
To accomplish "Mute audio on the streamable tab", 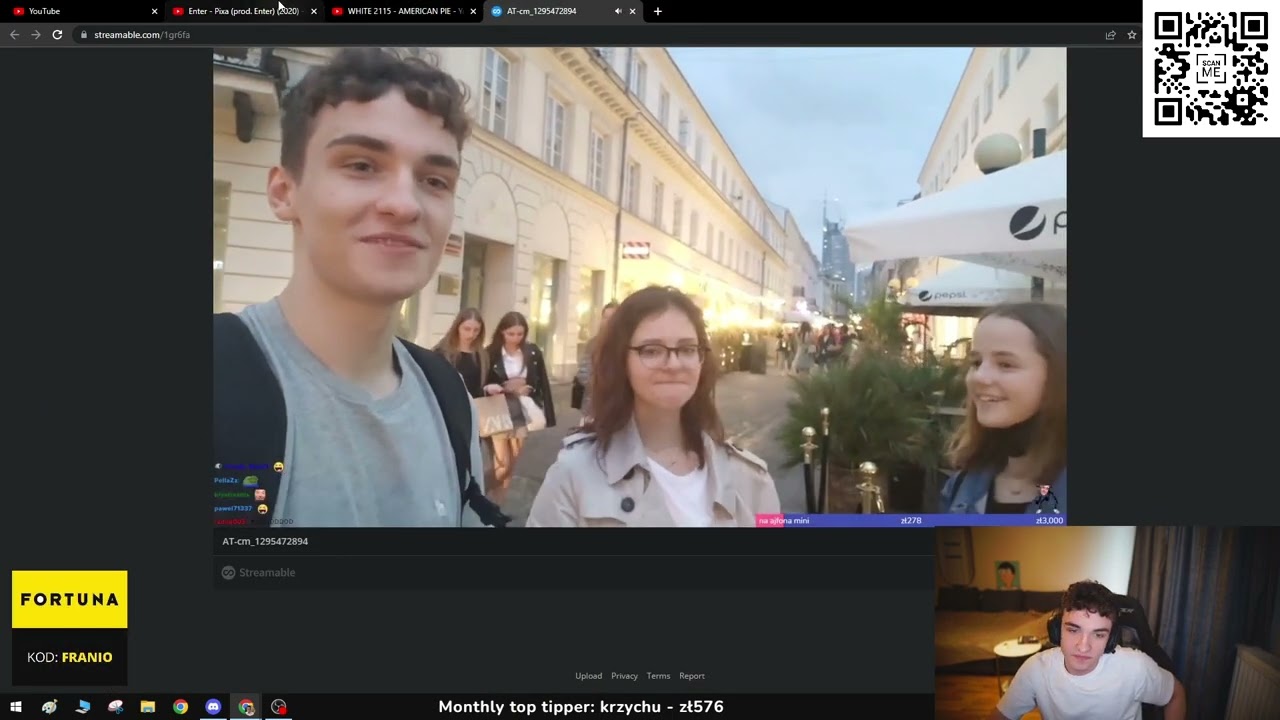I will (x=618, y=11).
